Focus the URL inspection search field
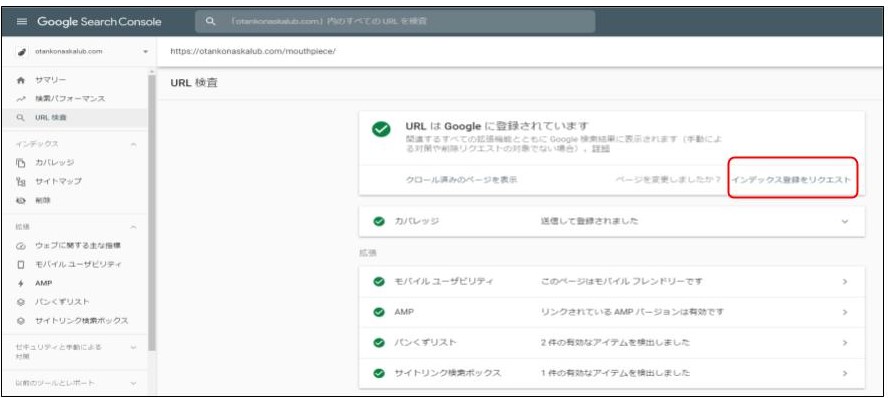The image size is (888, 398). [395, 22]
